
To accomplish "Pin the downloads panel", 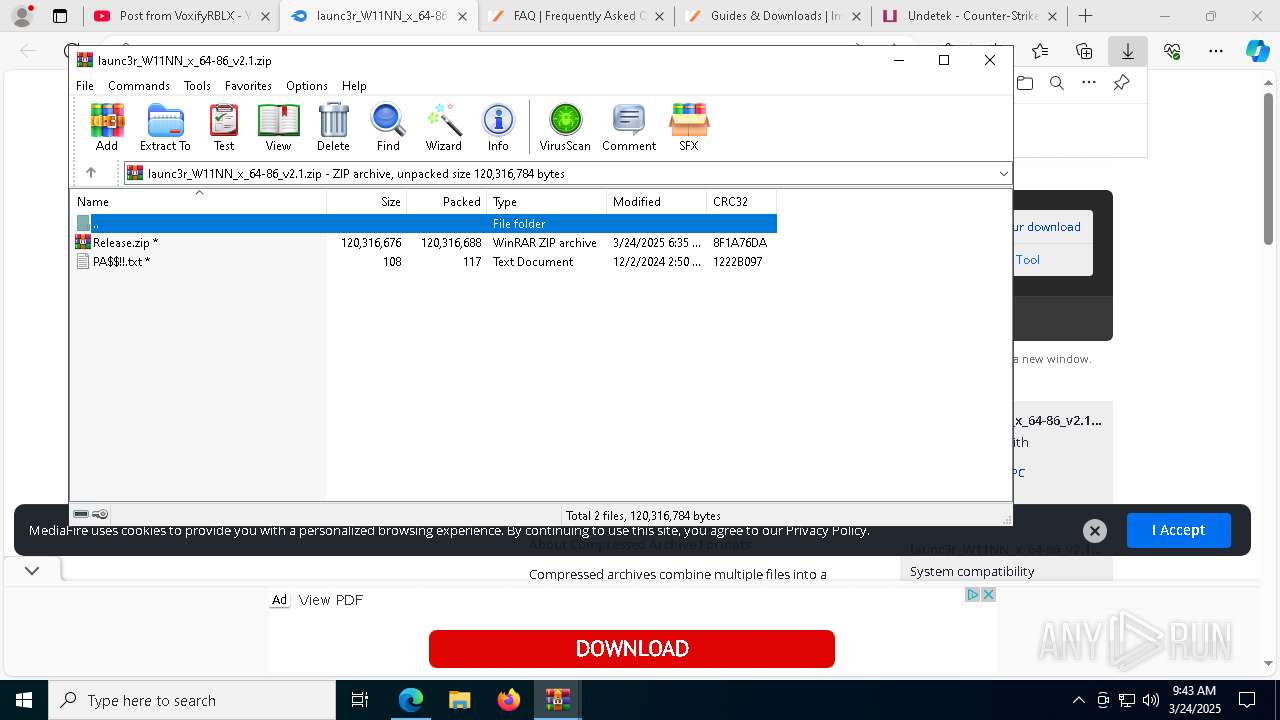I will point(1121,83).
